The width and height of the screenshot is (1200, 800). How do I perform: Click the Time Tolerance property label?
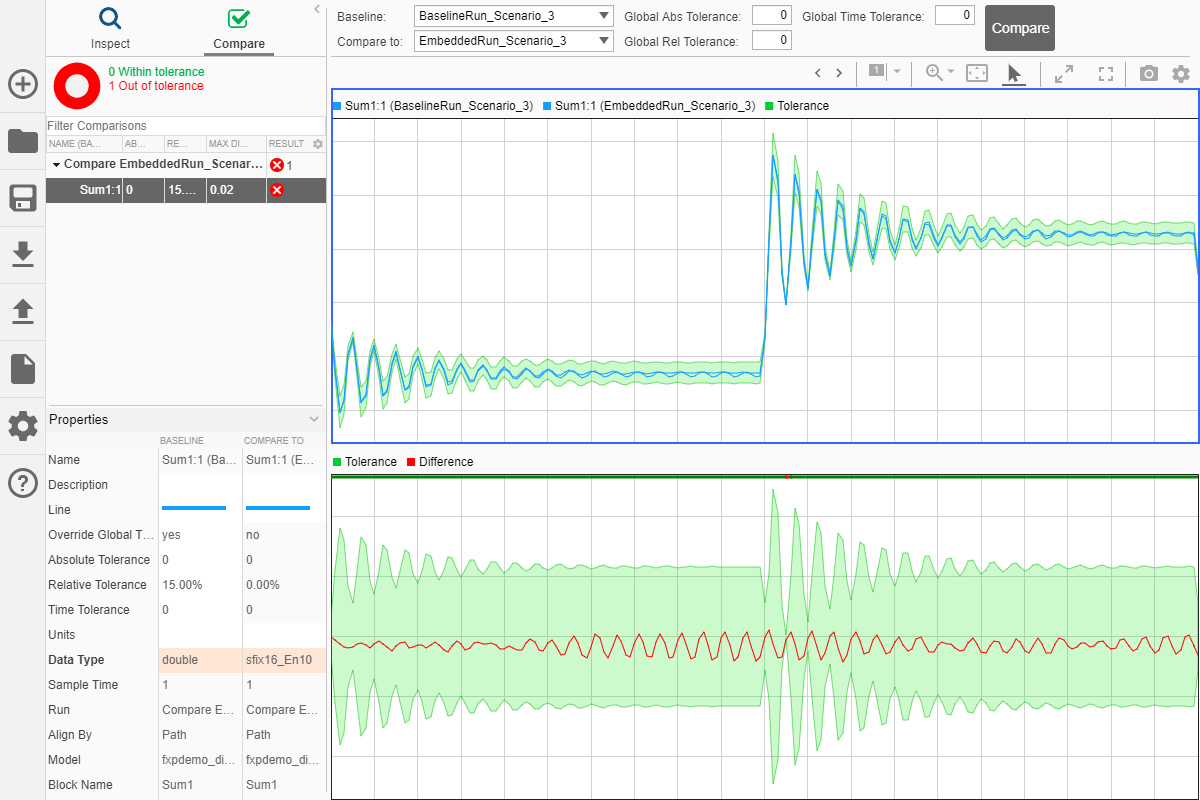tap(89, 610)
